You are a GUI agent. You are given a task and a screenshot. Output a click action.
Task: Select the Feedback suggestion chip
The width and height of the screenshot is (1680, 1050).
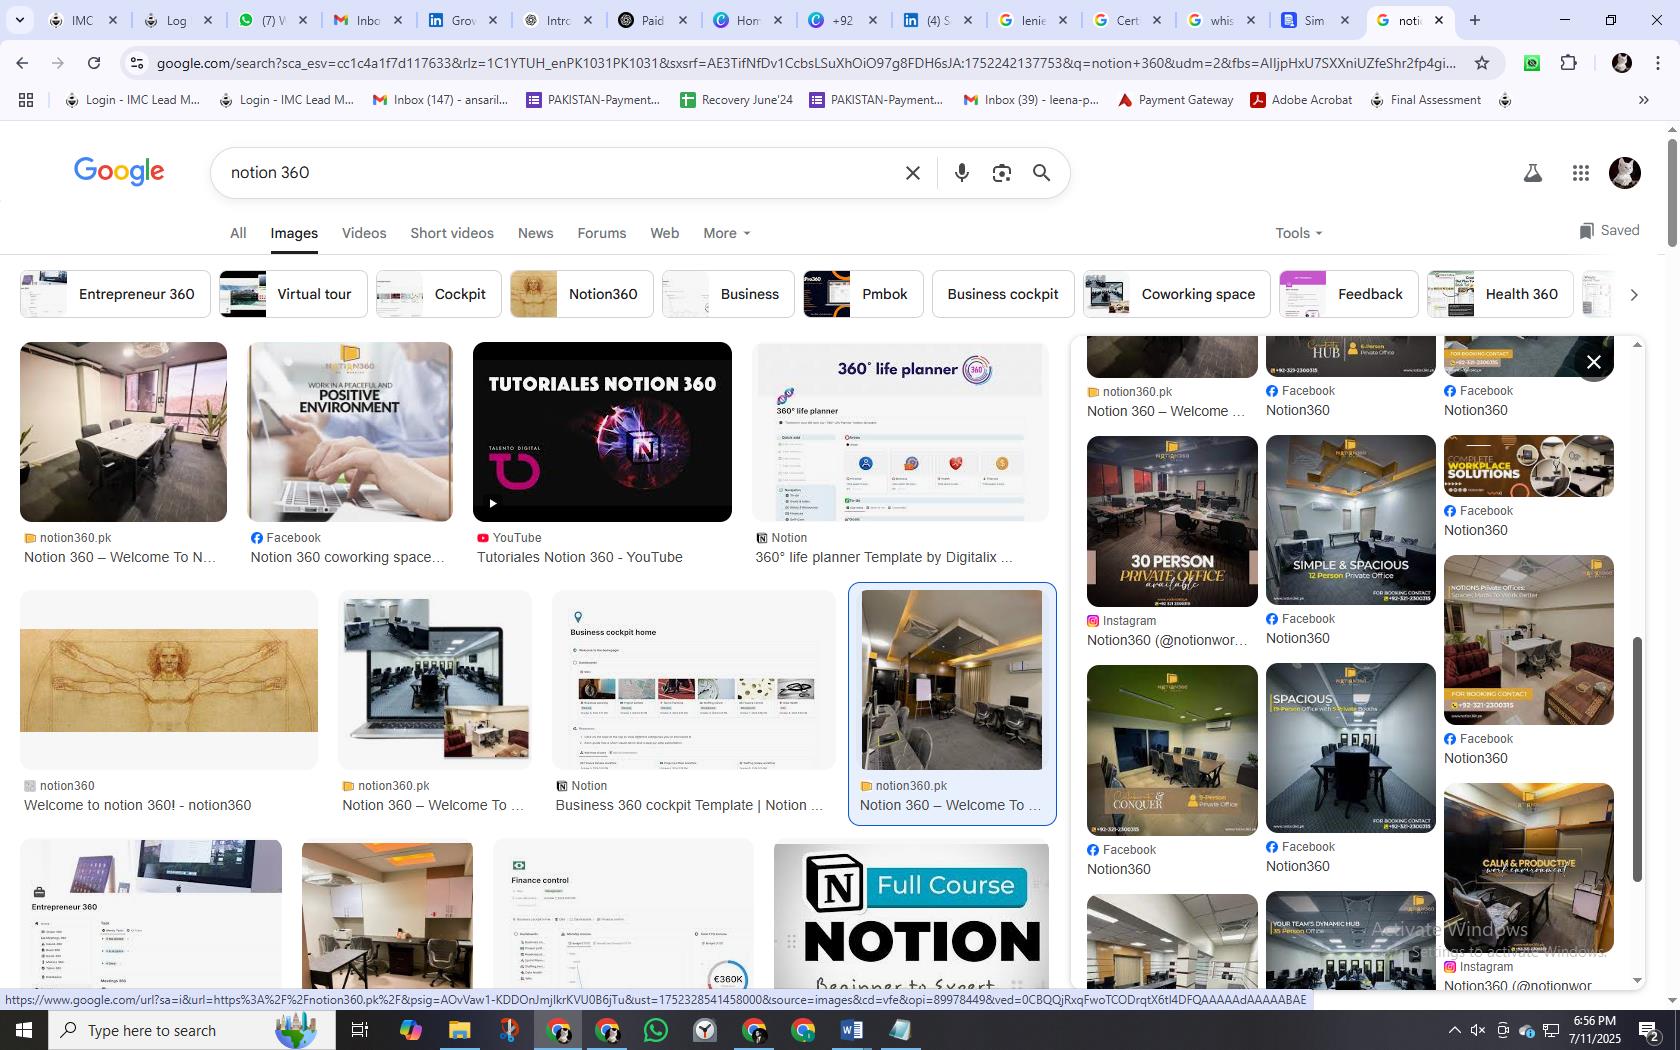1348,294
